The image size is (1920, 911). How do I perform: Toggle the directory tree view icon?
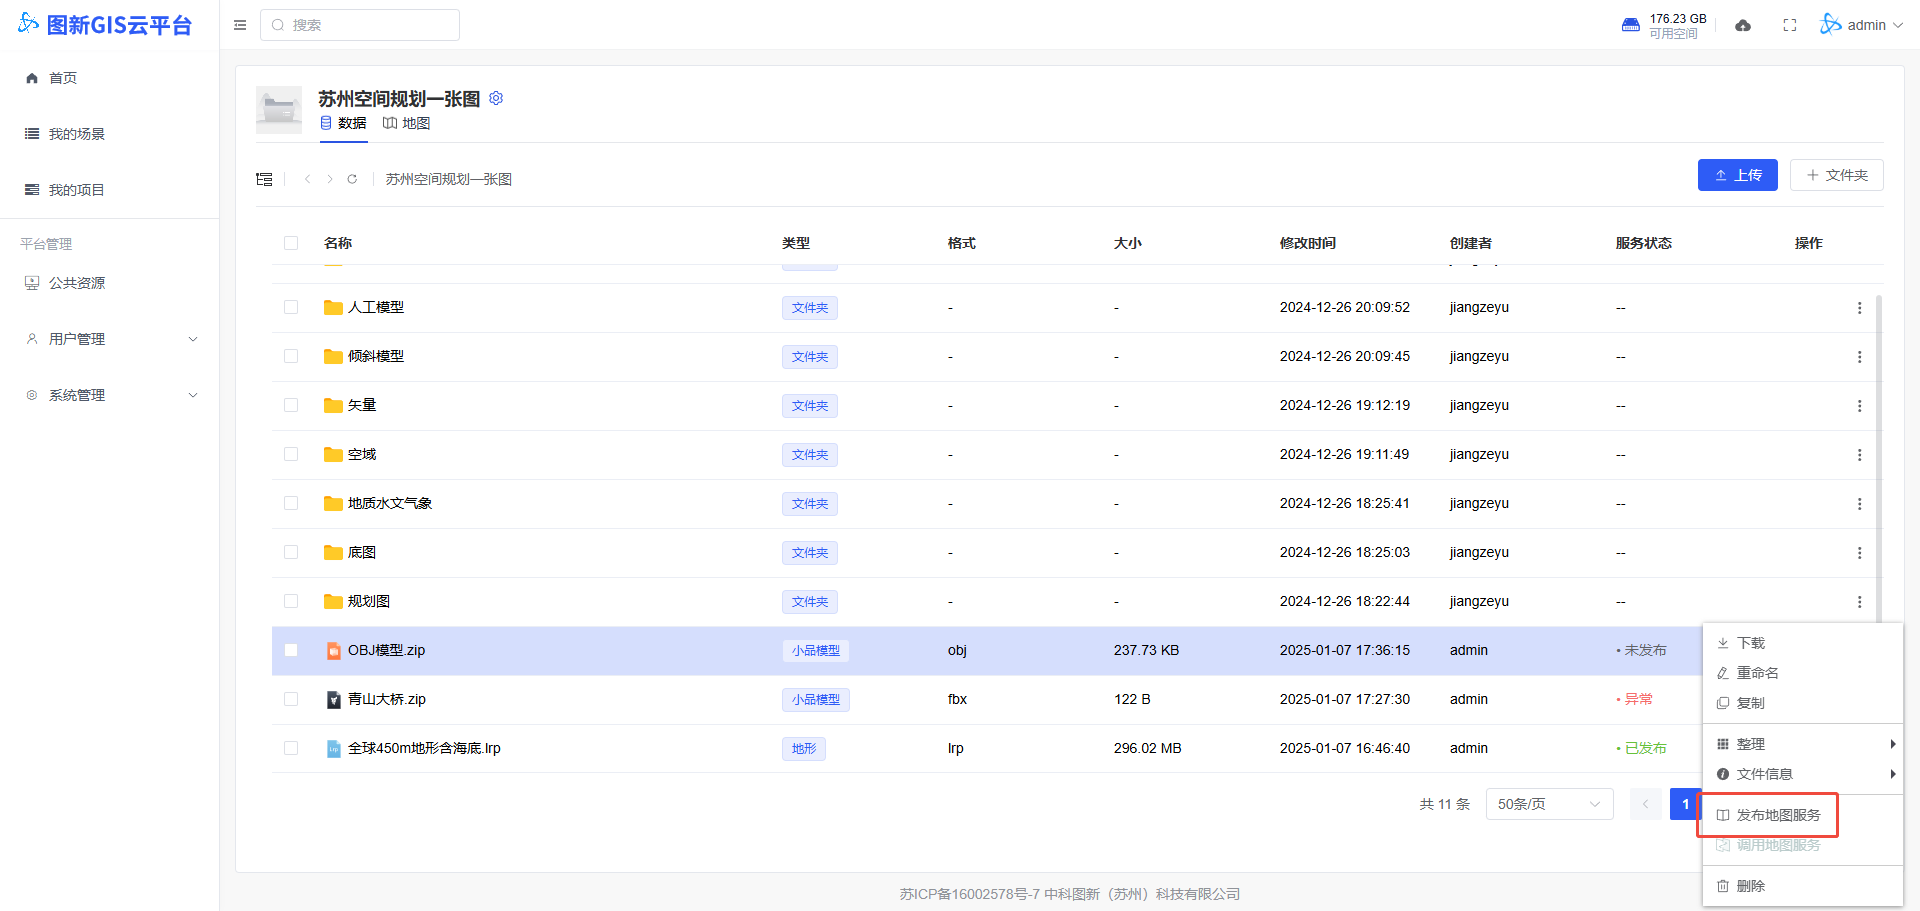(x=264, y=179)
